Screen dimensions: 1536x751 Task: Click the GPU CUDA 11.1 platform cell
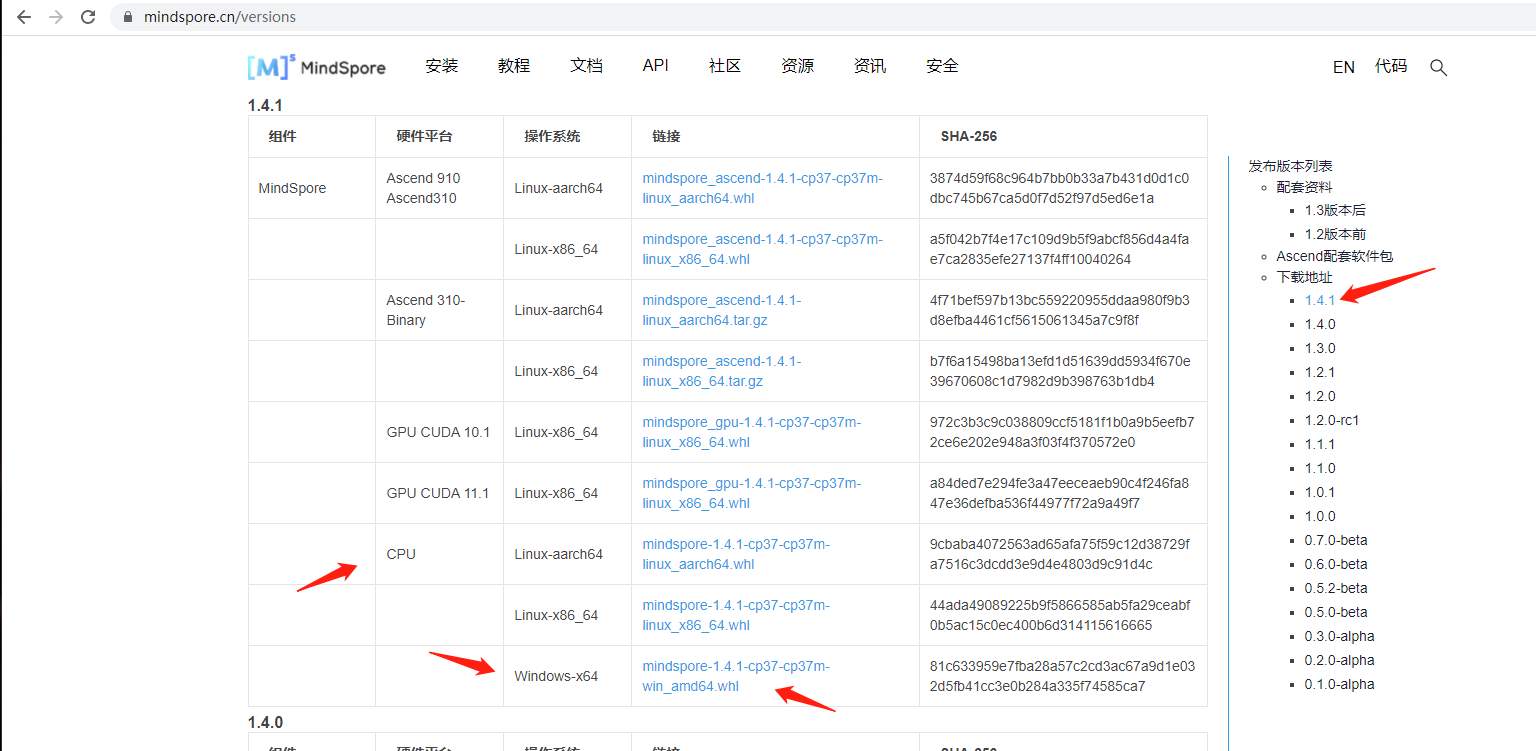tap(438, 493)
